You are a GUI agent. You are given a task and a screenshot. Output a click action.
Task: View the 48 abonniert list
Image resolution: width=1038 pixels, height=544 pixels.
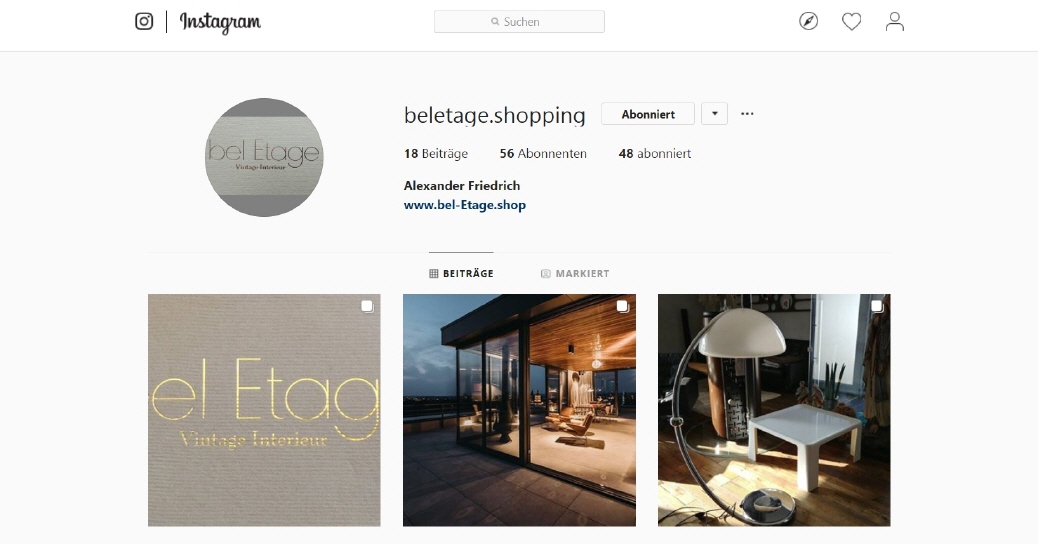point(655,154)
